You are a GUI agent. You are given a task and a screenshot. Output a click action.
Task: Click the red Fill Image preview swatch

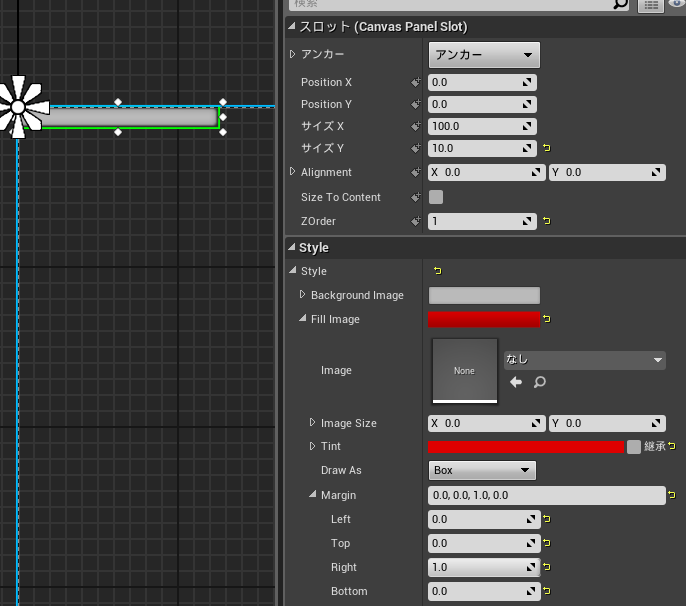coord(484,319)
